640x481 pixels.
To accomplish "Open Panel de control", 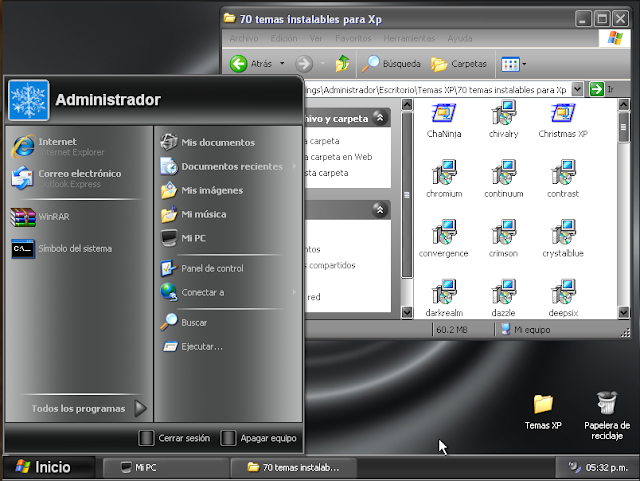I will click(211, 268).
